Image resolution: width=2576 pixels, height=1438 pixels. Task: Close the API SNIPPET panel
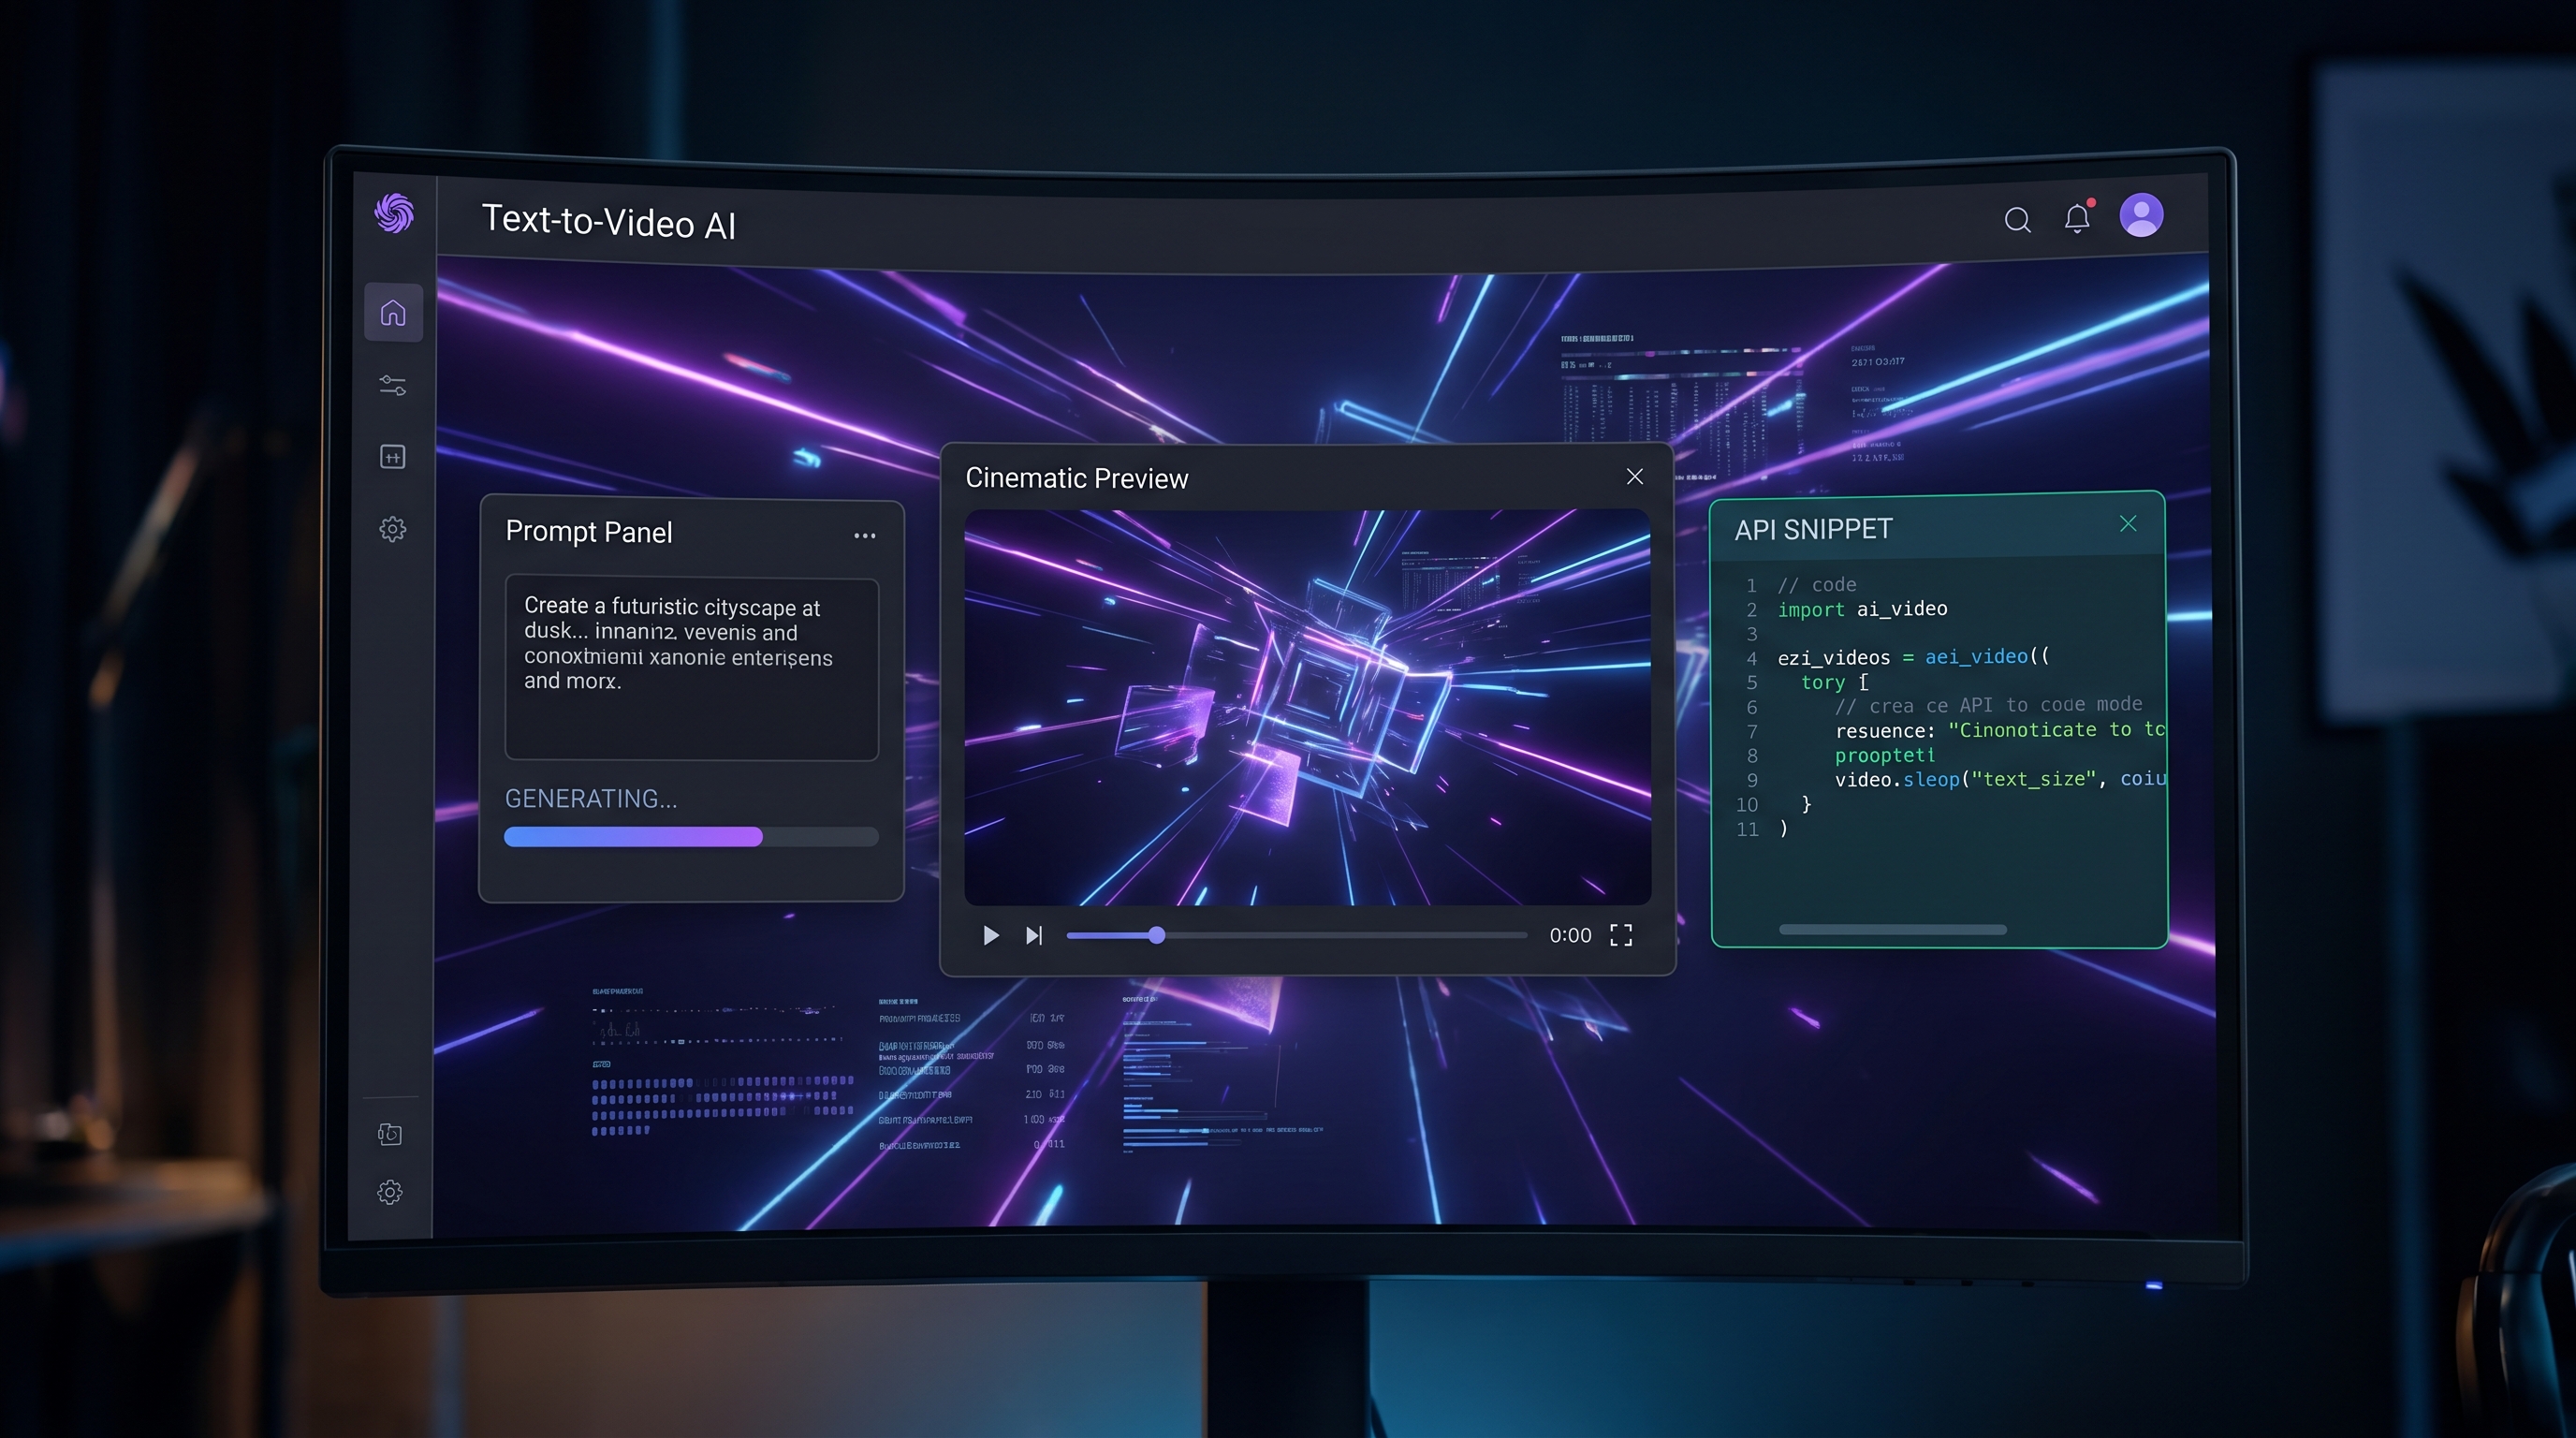coord(2128,524)
